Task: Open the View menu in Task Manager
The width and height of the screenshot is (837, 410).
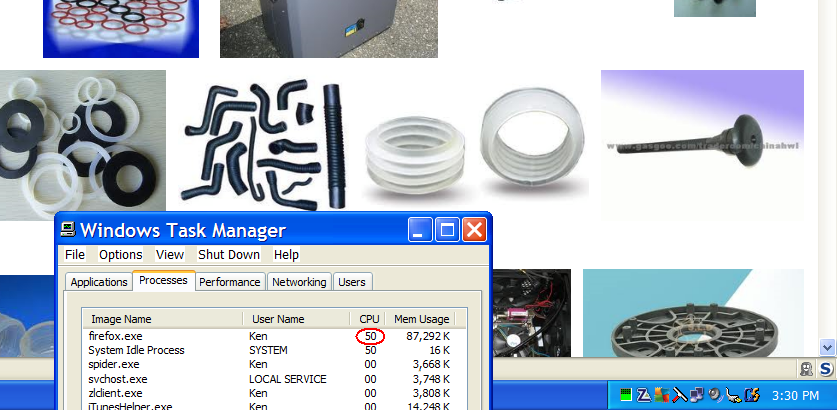Action: [170, 255]
